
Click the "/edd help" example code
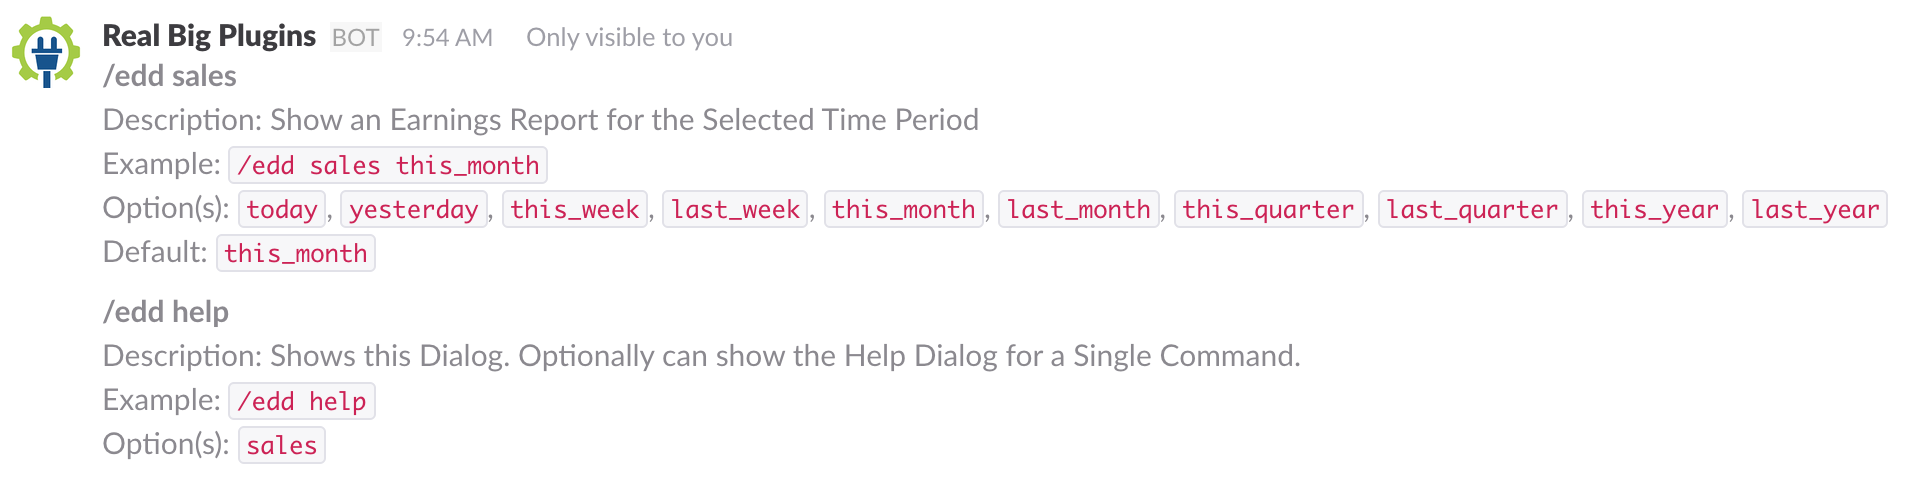coord(302,401)
